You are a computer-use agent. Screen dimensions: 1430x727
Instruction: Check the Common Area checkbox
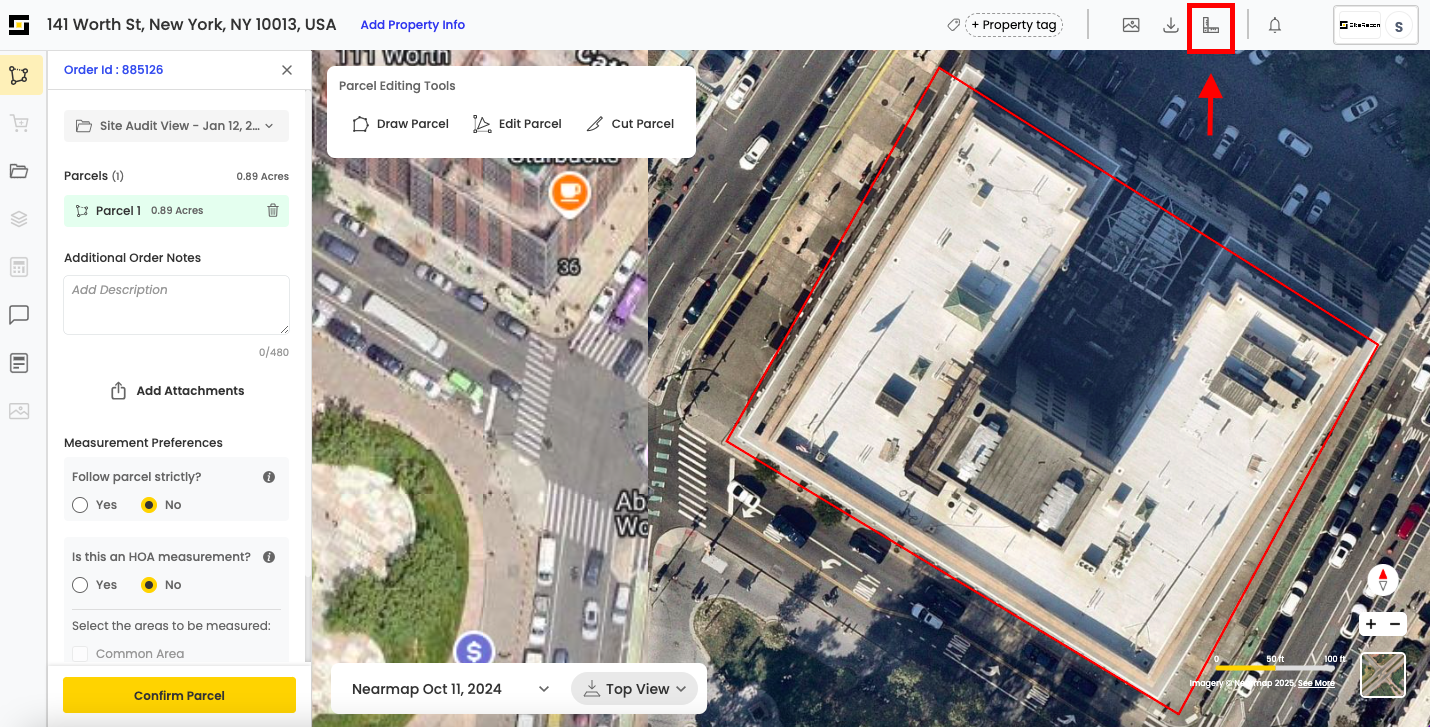[81, 654]
